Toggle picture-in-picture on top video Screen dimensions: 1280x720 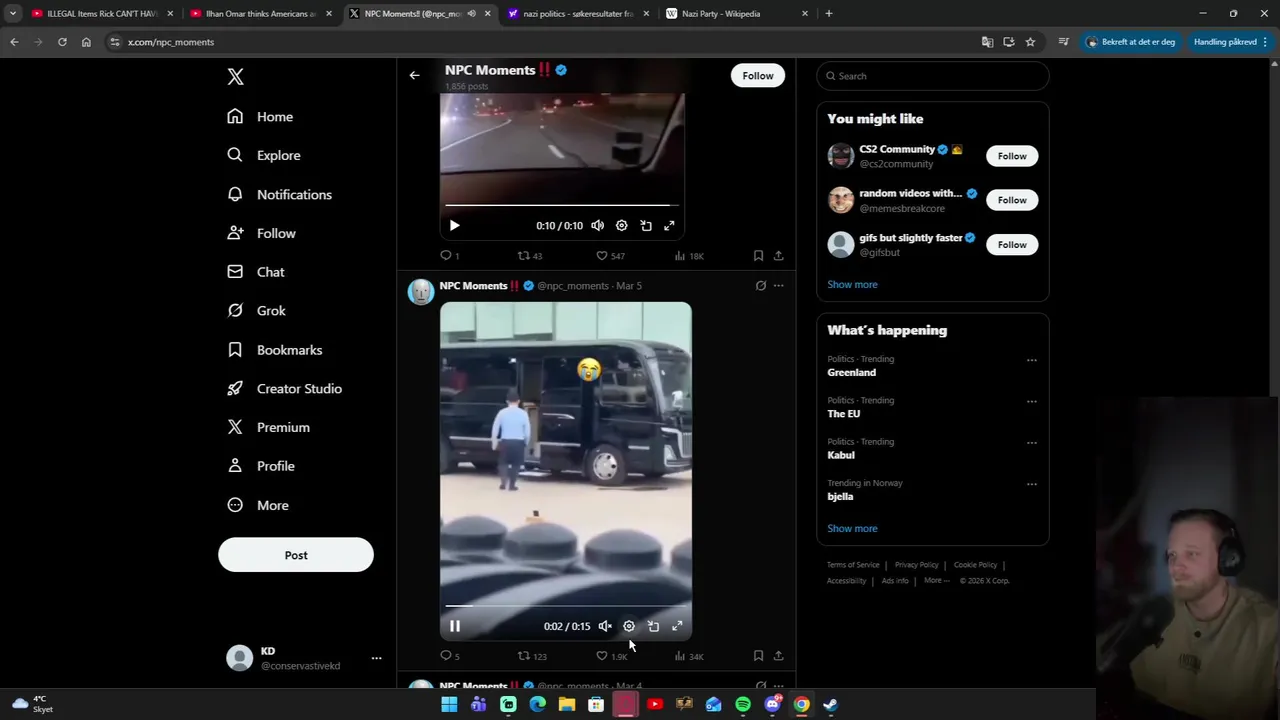[646, 226]
